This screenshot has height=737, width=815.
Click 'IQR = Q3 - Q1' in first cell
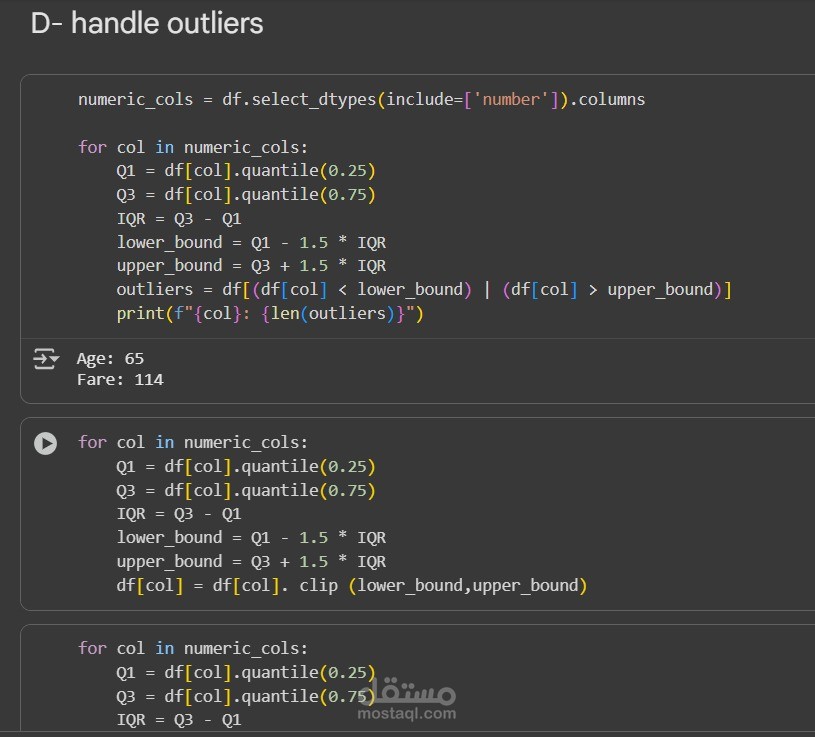[x=179, y=219]
